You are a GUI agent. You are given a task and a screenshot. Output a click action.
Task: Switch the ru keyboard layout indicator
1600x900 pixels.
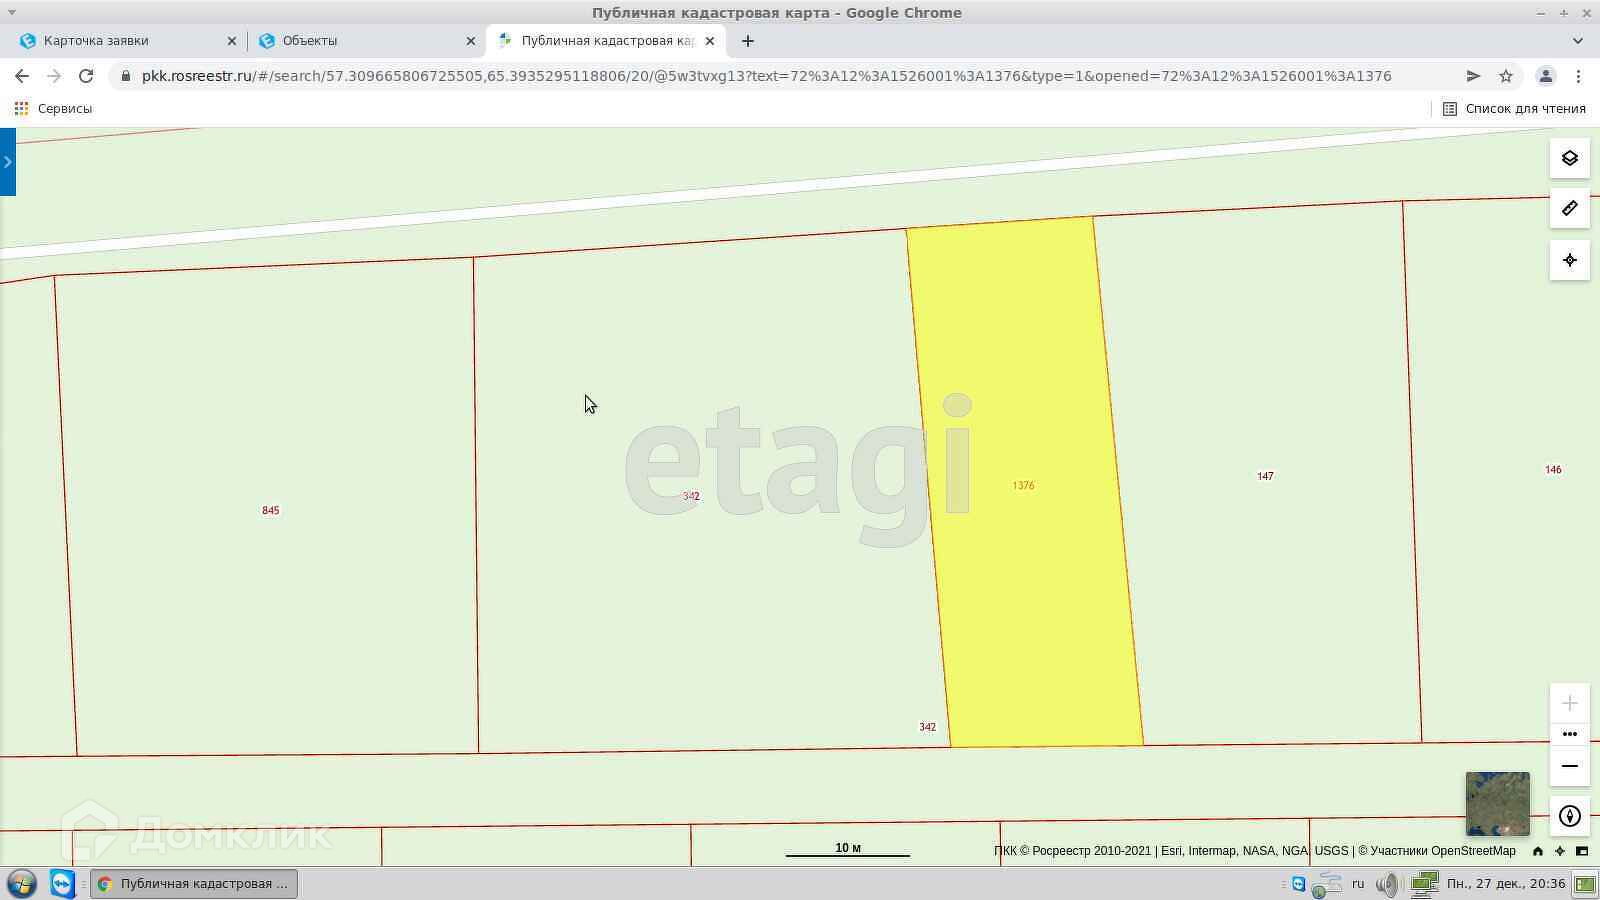click(1358, 883)
